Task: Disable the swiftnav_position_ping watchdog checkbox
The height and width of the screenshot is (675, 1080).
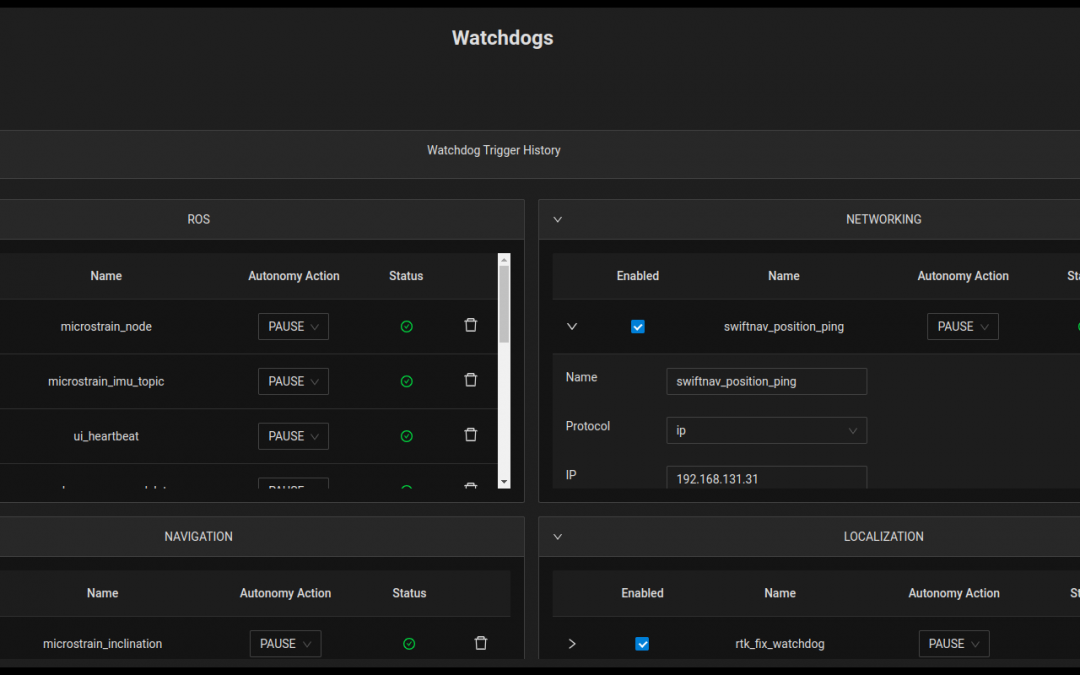Action: coord(638,327)
